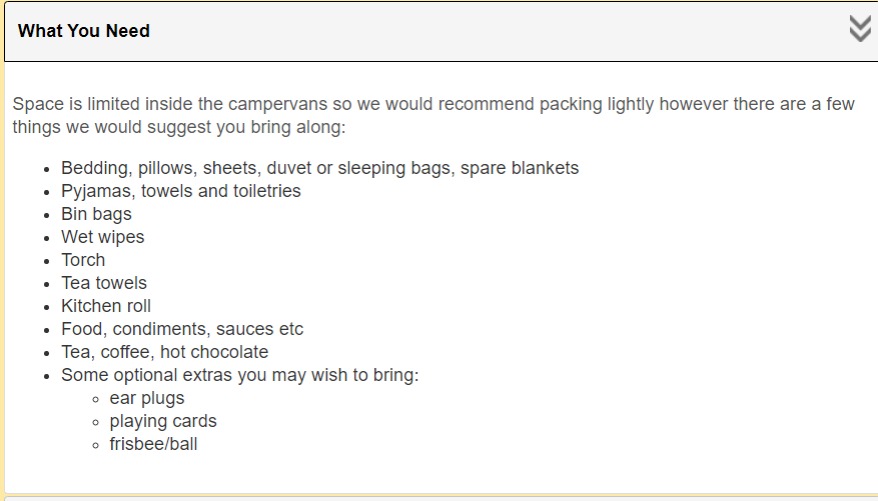This screenshot has width=878, height=501.
Task: Click "Food, condiments, sauces etc" item
Action: click(x=182, y=329)
